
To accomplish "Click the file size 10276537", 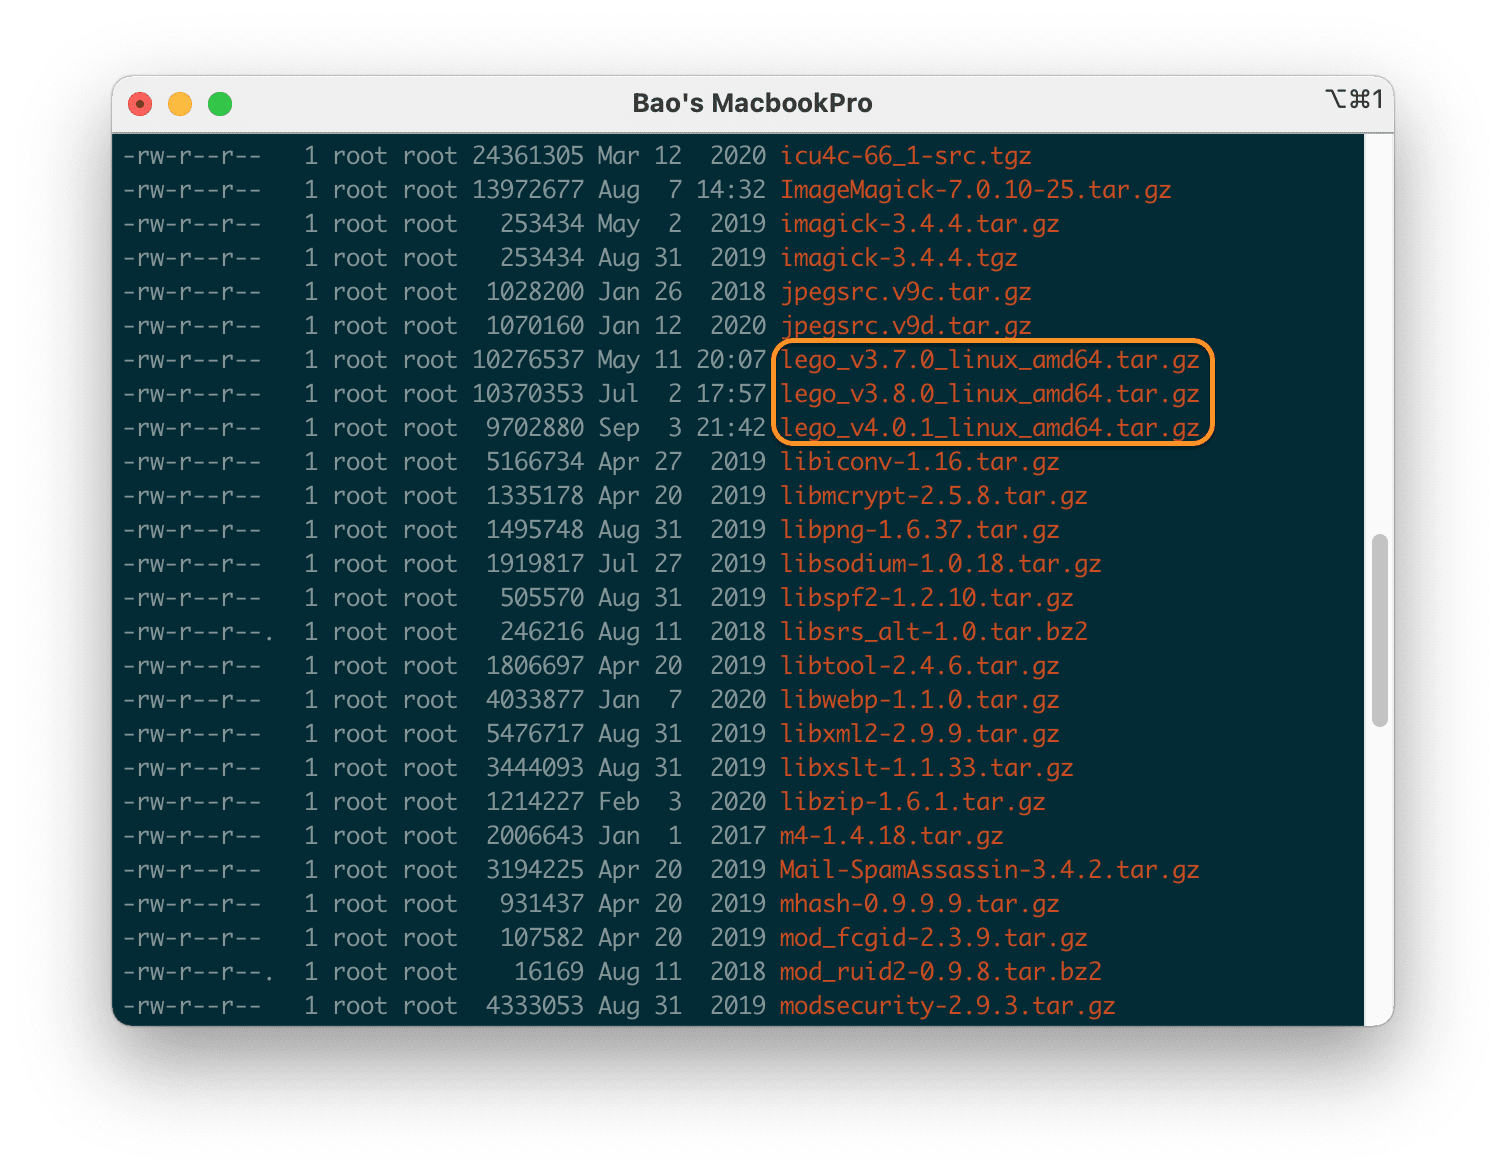I will [528, 361].
